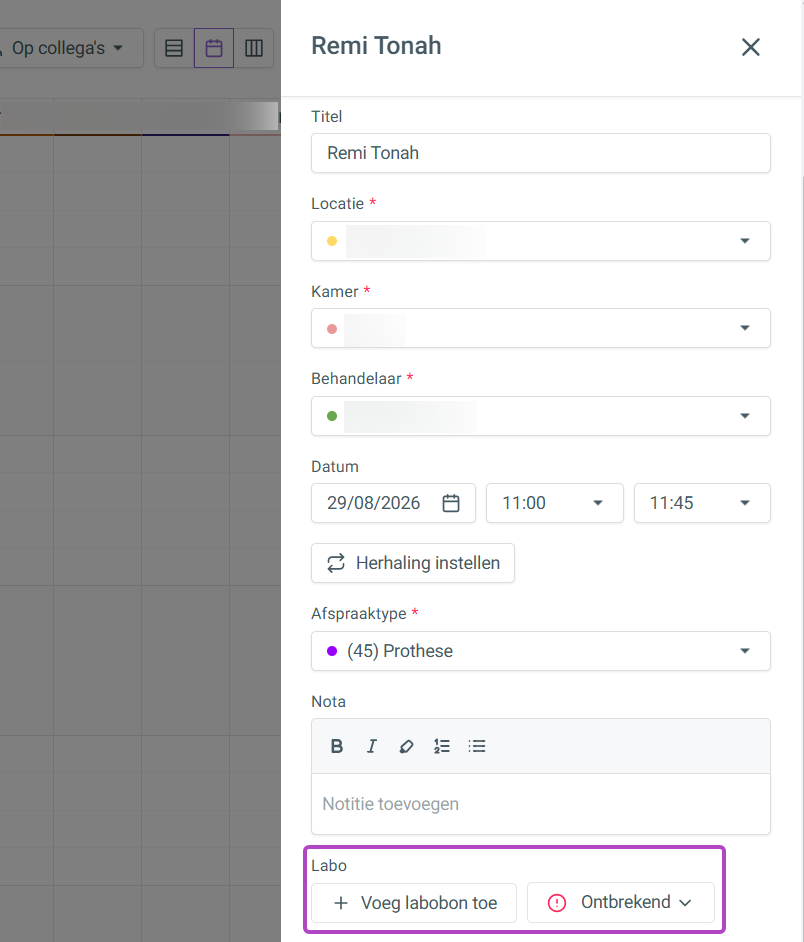Switch to list view icon
Screen dimensions: 804x942
(x=174, y=48)
